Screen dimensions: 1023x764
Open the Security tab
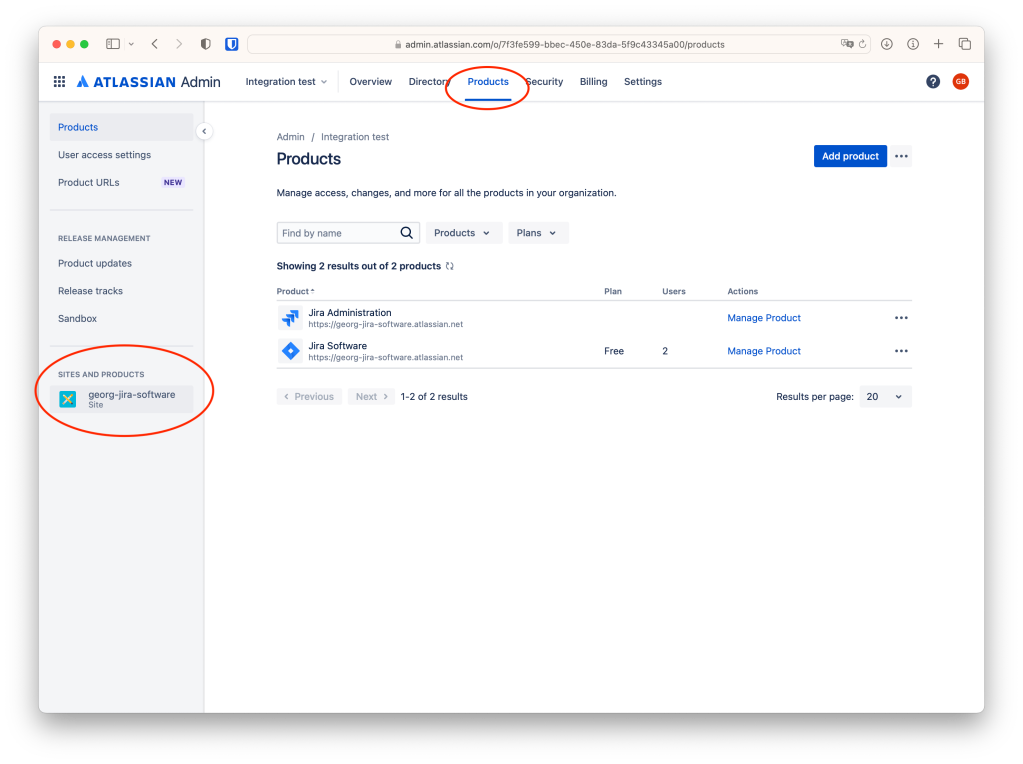pos(545,82)
